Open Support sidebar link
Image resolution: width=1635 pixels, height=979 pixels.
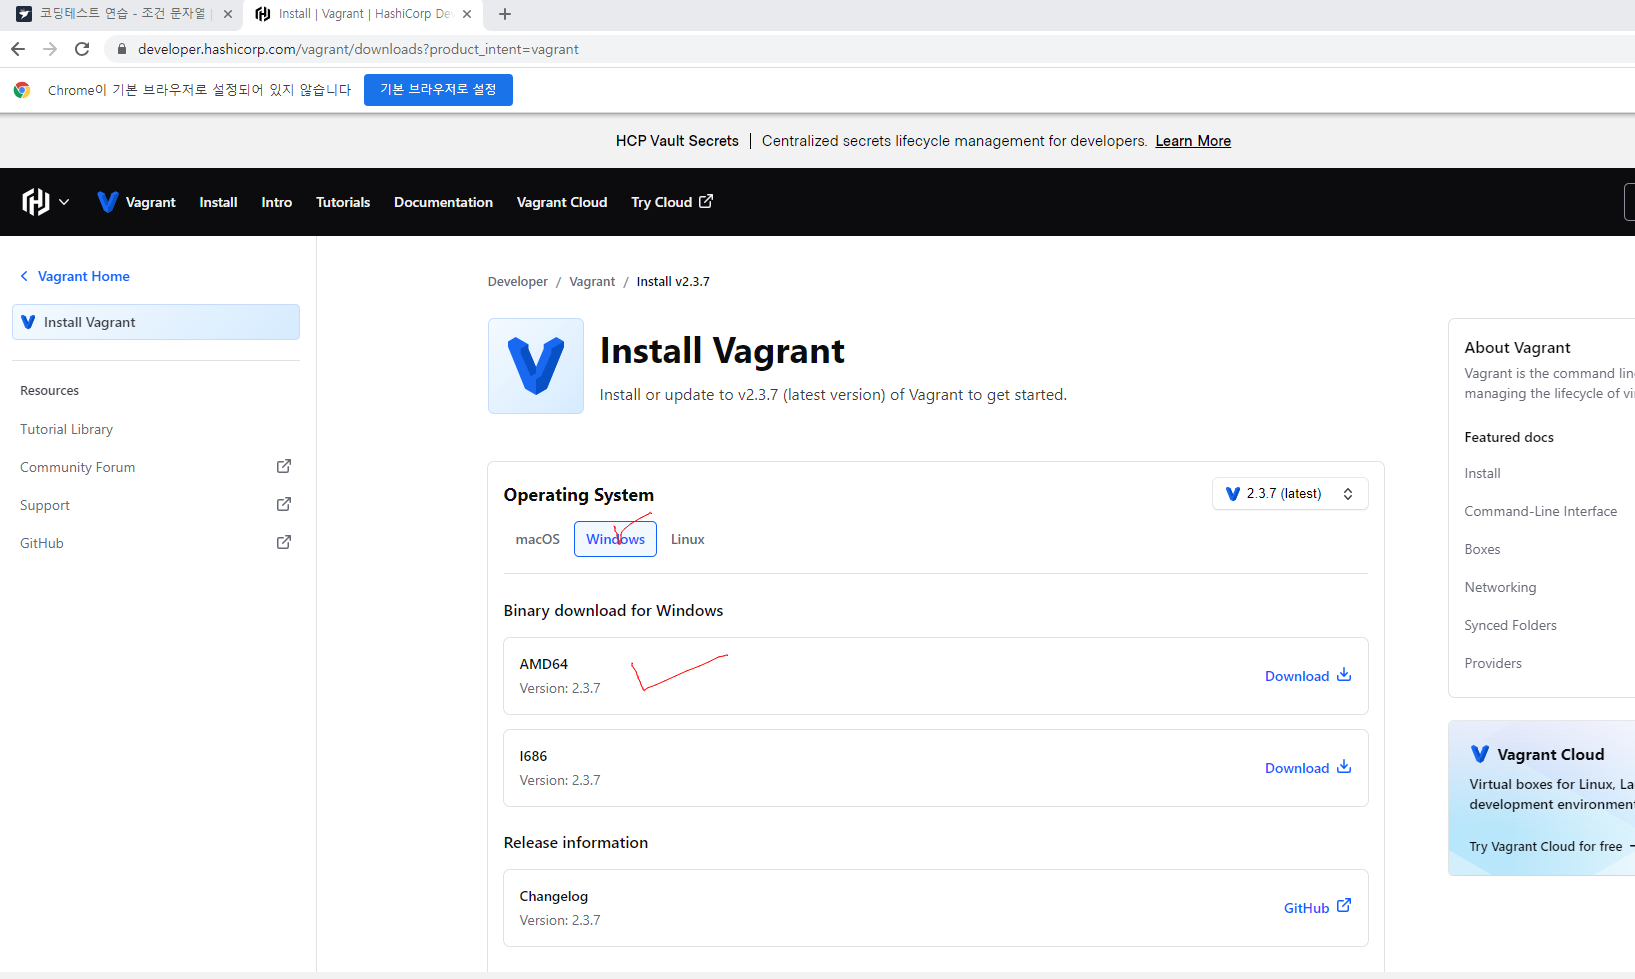click(45, 505)
